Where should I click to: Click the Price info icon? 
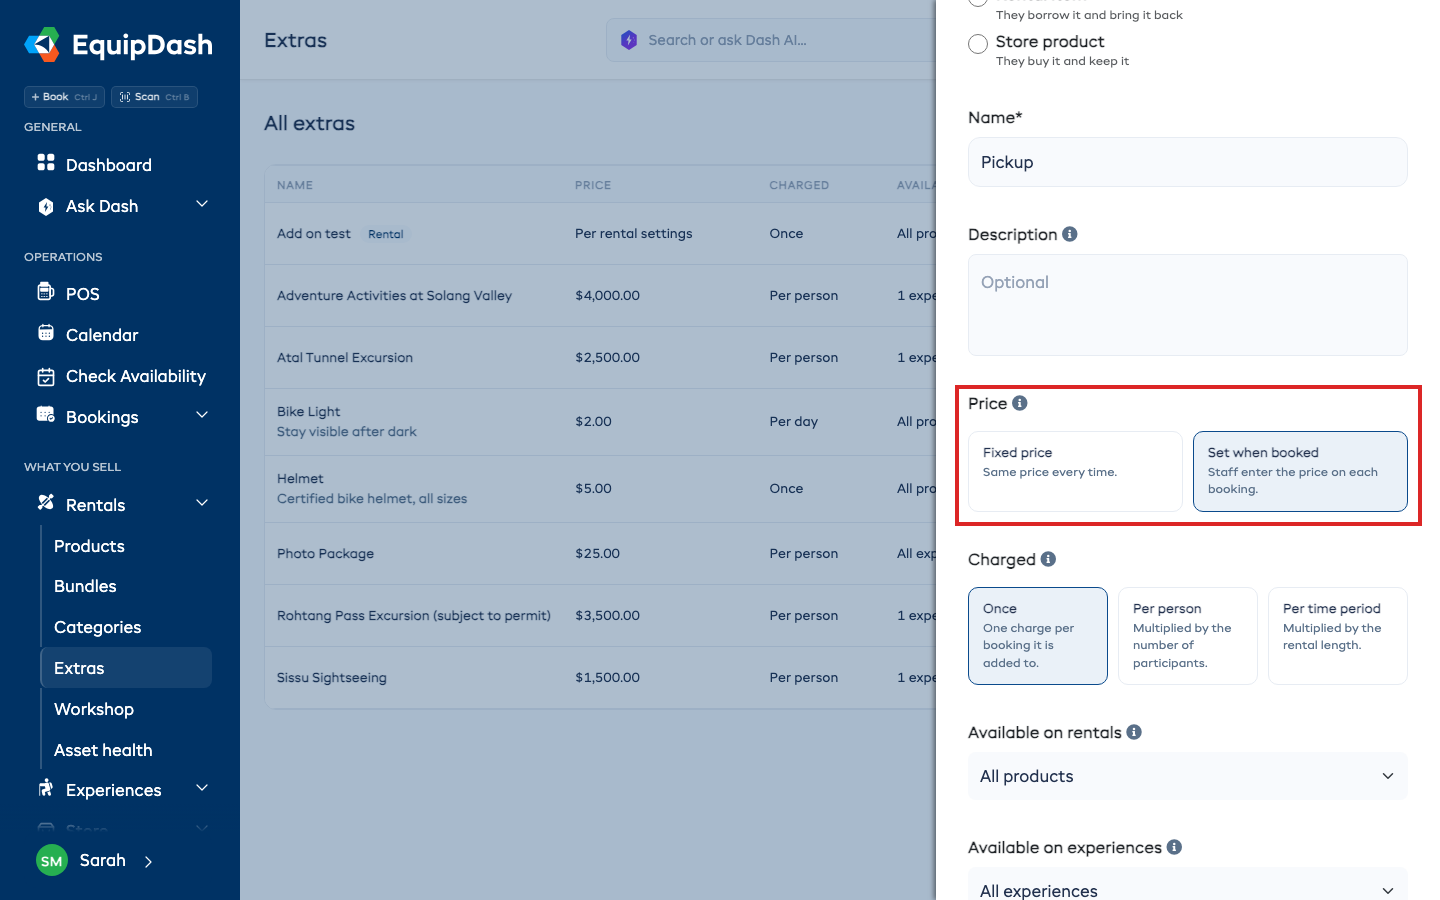click(1020, 403)
